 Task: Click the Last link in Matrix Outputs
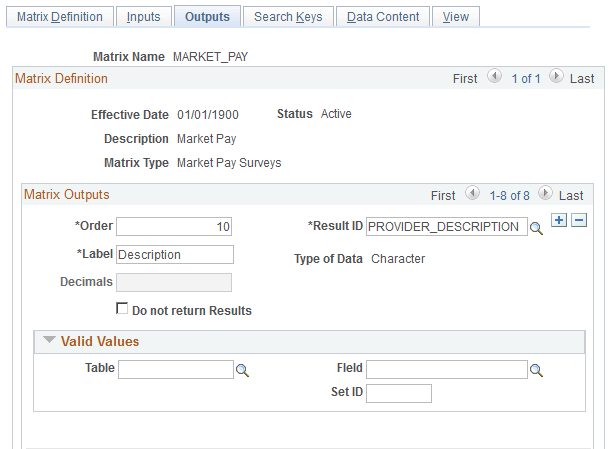click(x=571, y=195)
